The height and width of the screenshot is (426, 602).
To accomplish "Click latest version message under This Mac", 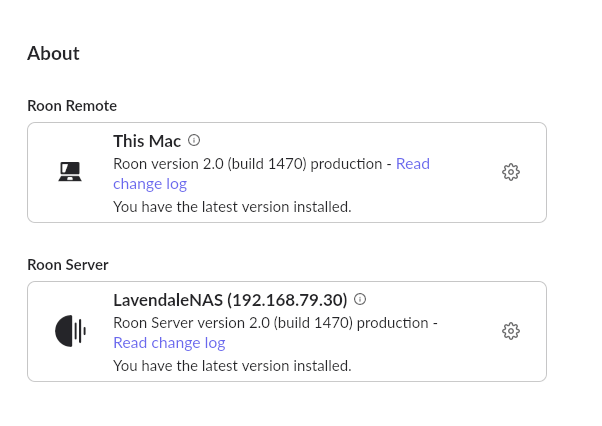I will pos(232,207).
